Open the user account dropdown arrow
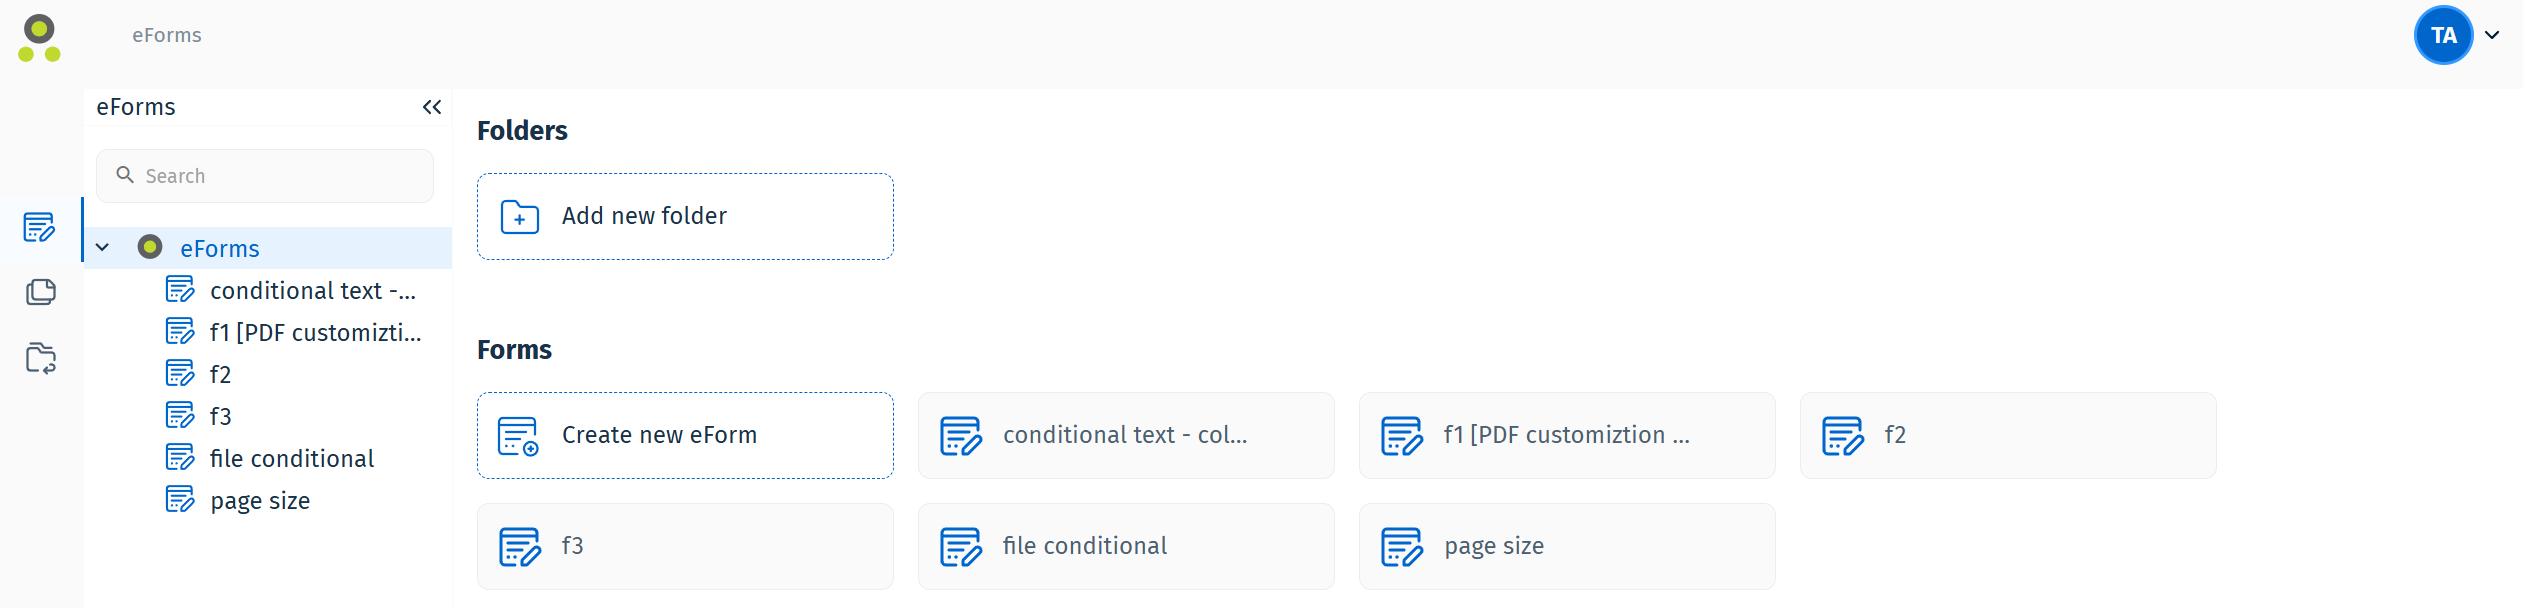This screenshot has width=2523, height=608. (x=2492, y=36)
